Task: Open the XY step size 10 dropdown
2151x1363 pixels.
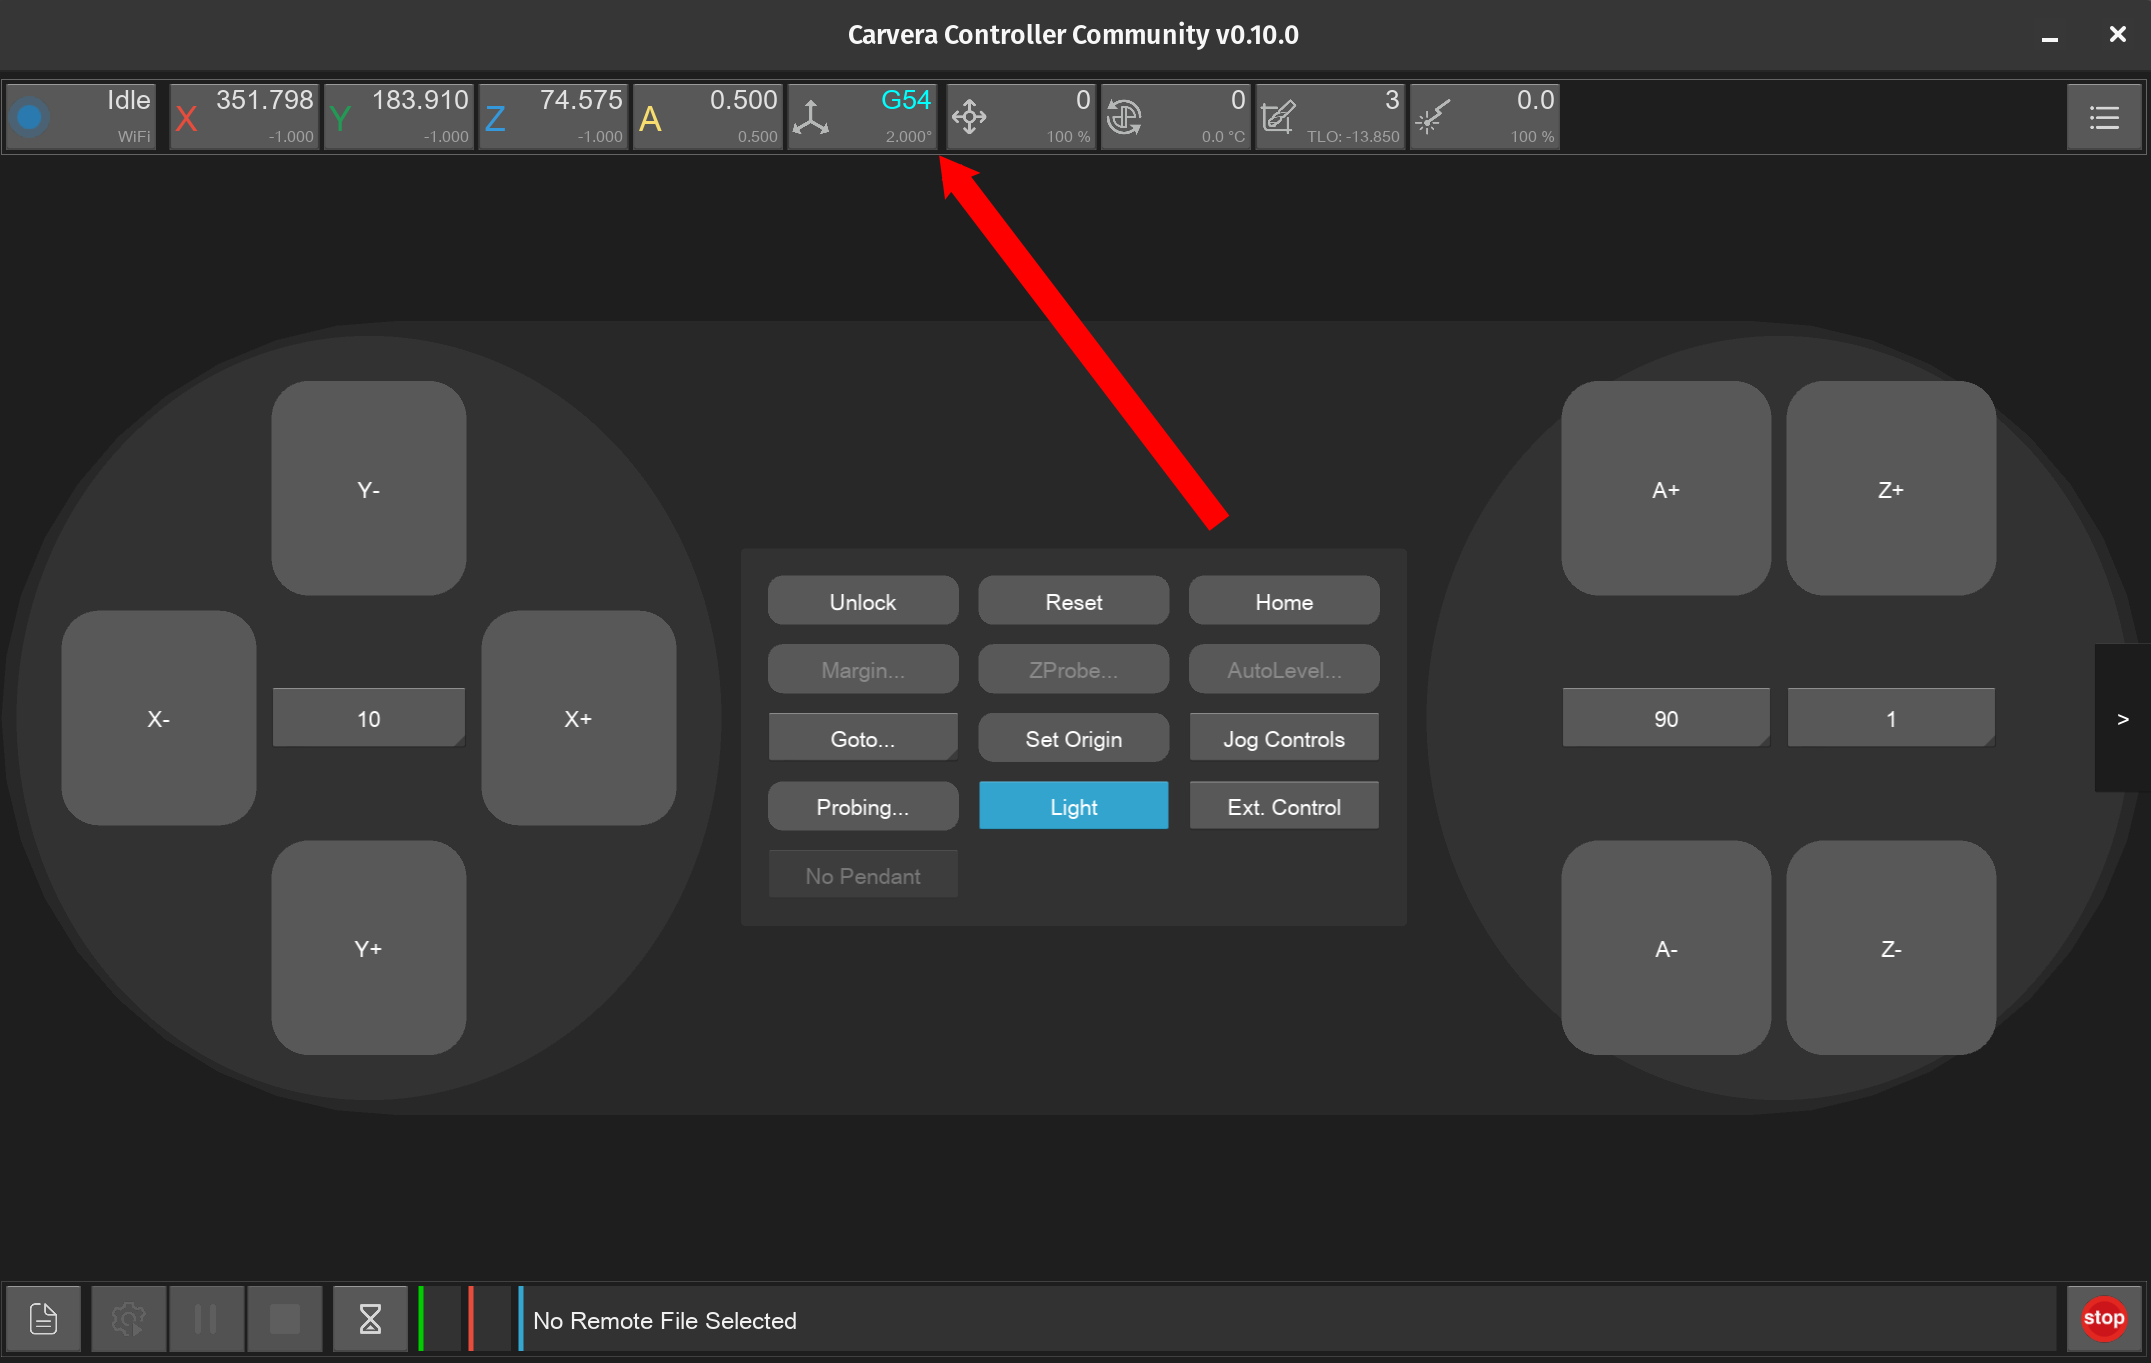Action: [368, 718]
